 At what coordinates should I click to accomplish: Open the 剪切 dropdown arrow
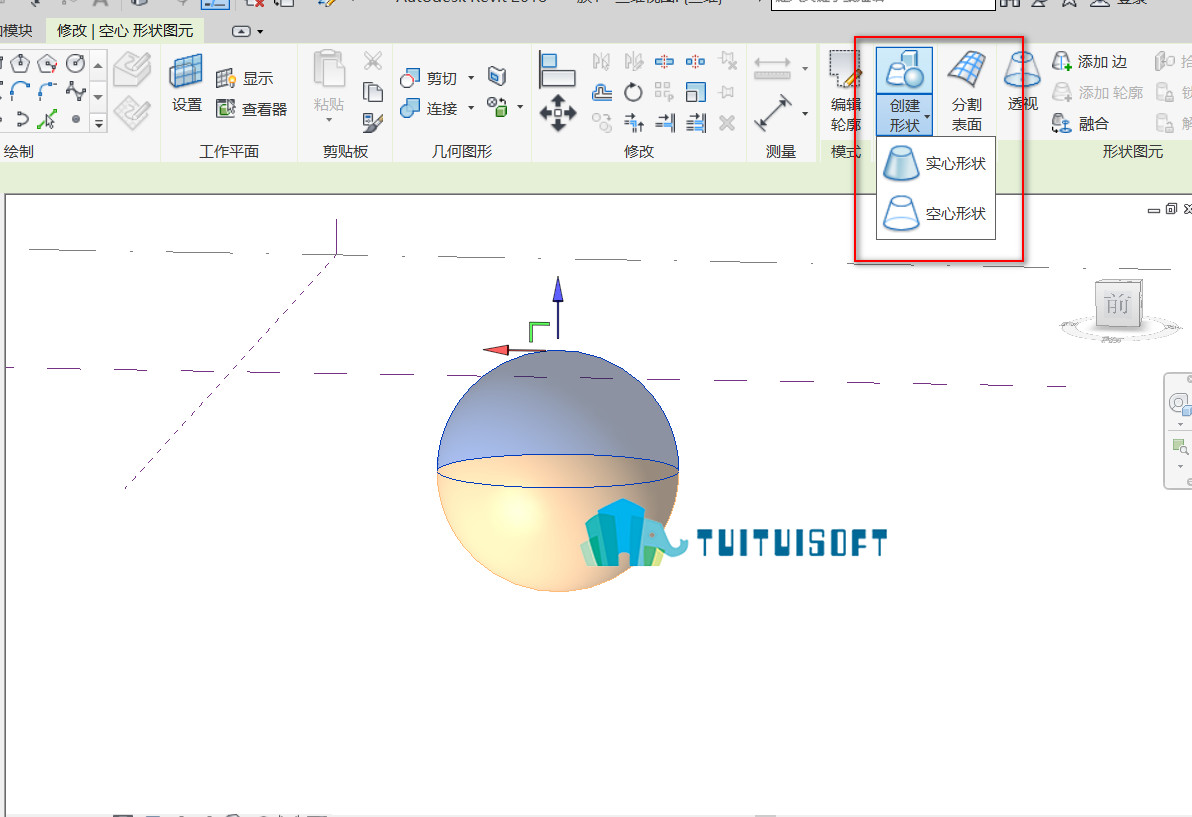(x=471, y=78)
